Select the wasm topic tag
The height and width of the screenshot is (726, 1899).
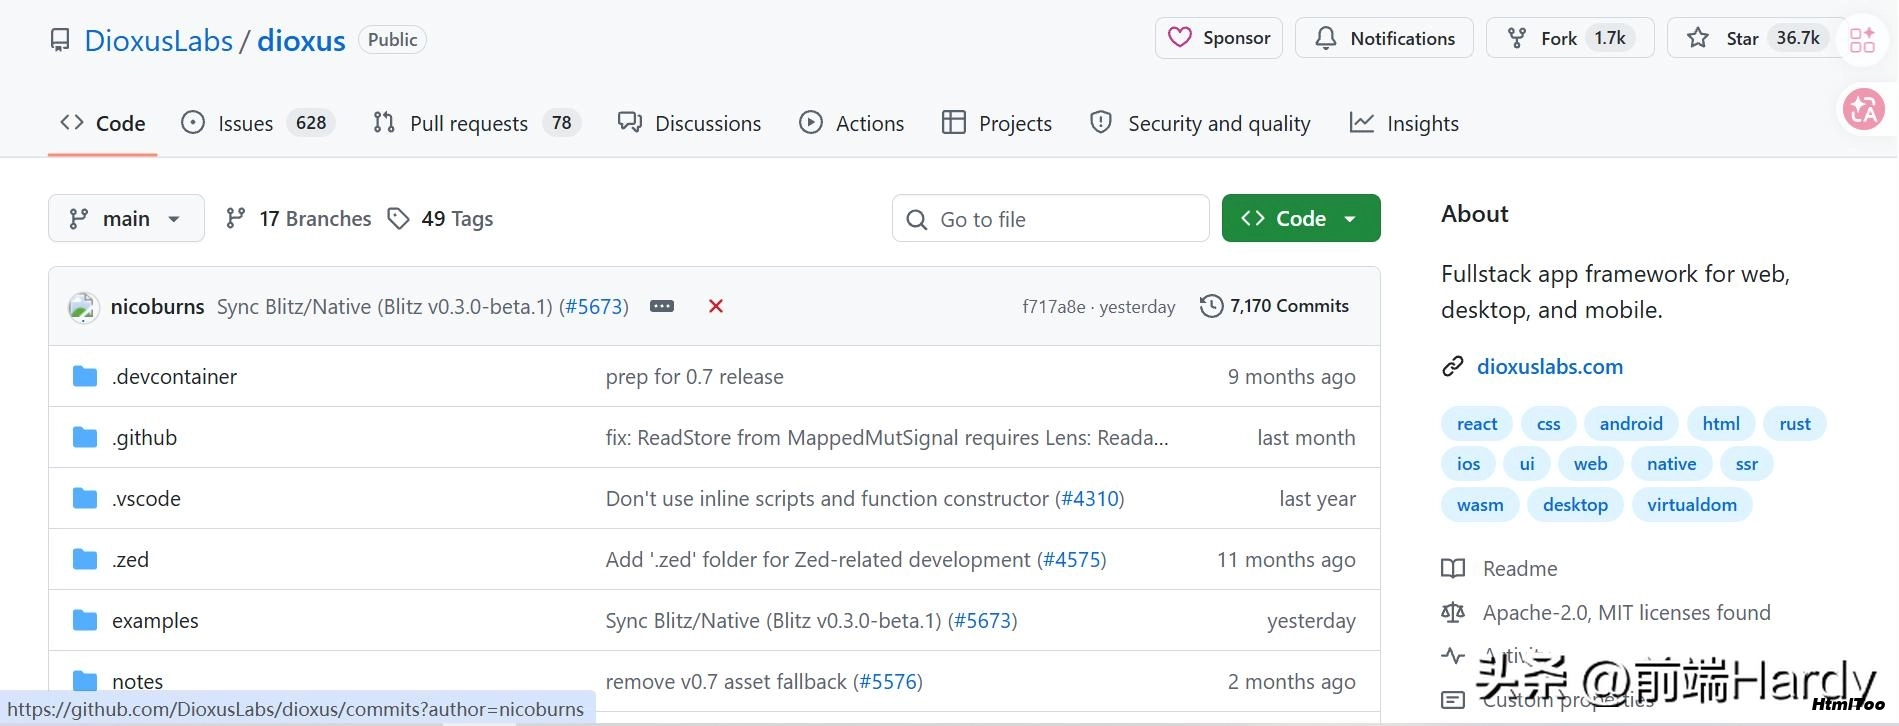point(1480,505)
